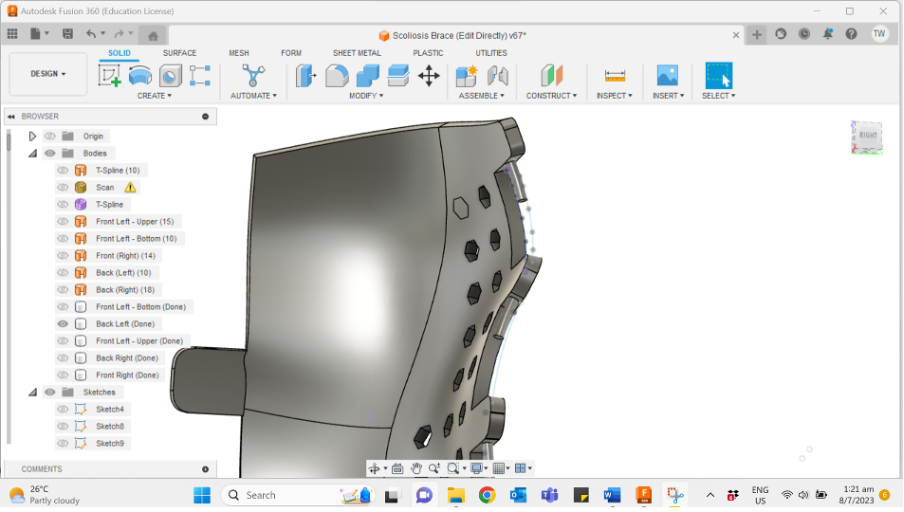Start Create Sketch tool

[x=110, y=76]
